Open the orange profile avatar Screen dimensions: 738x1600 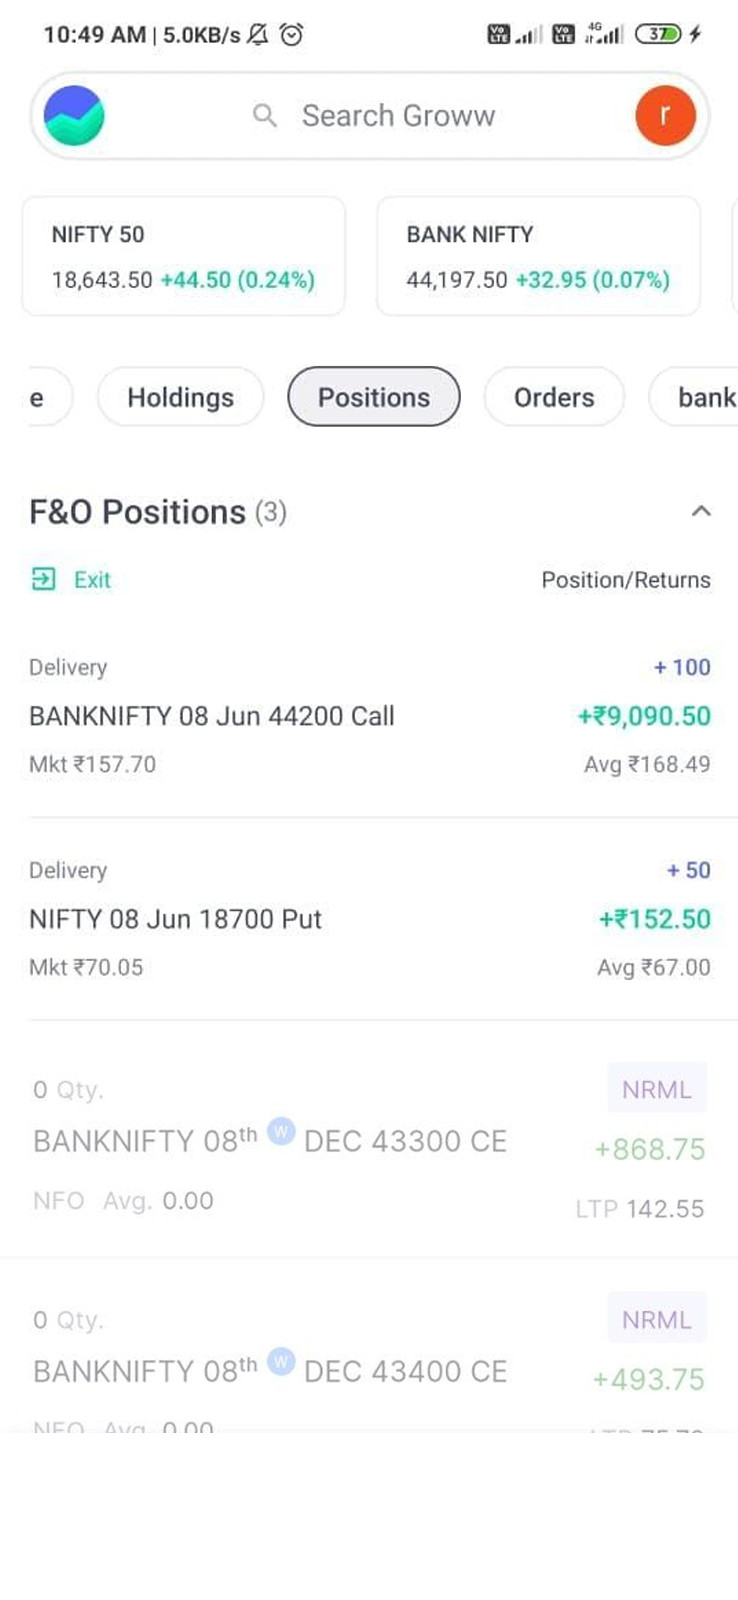tap(665, 116)
